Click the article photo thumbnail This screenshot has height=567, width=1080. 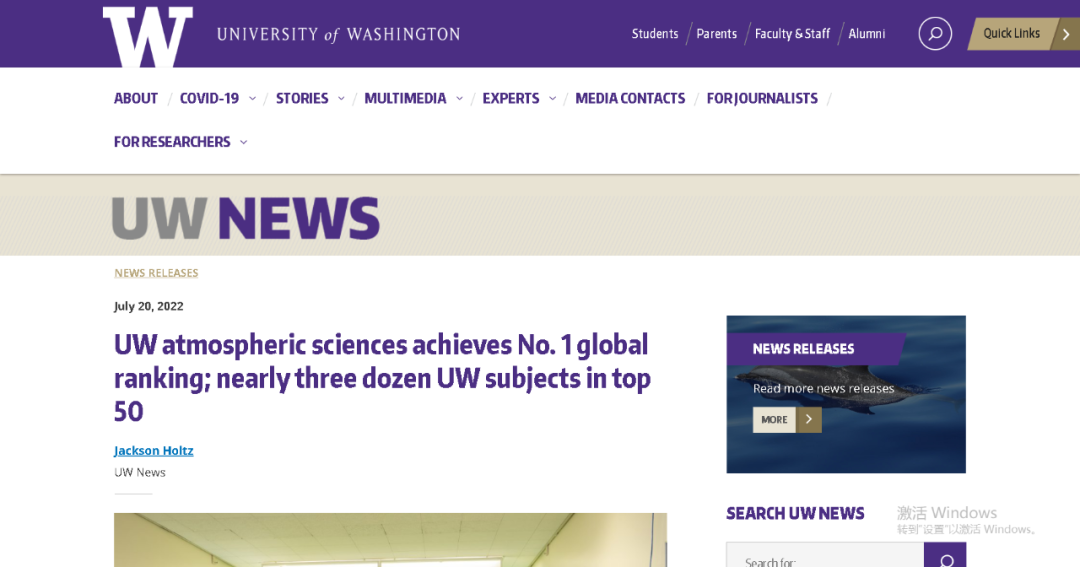391,540
